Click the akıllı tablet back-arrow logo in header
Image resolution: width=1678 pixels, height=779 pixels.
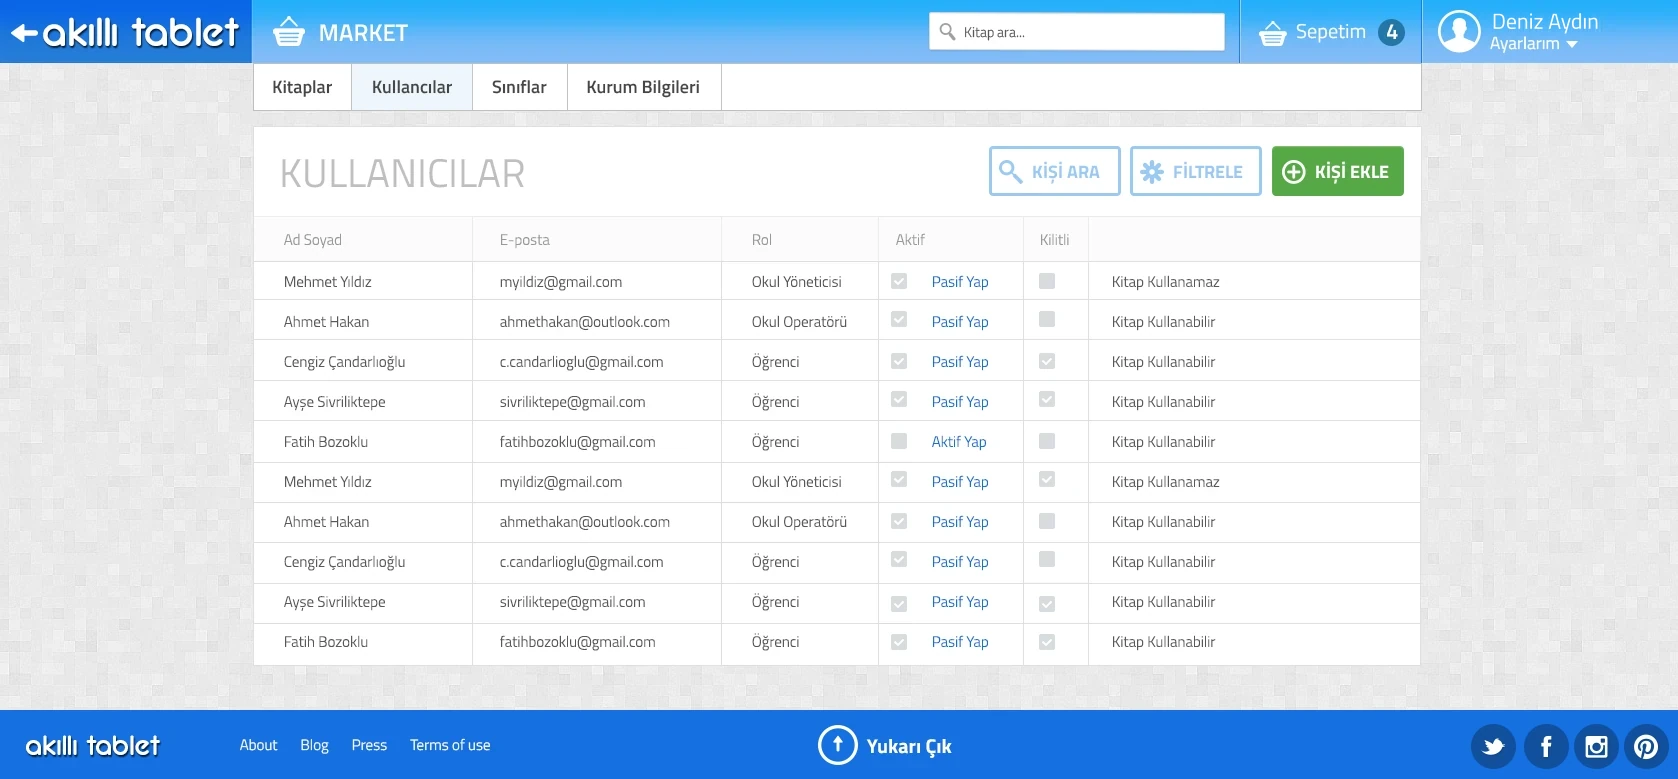coord(125,33)
